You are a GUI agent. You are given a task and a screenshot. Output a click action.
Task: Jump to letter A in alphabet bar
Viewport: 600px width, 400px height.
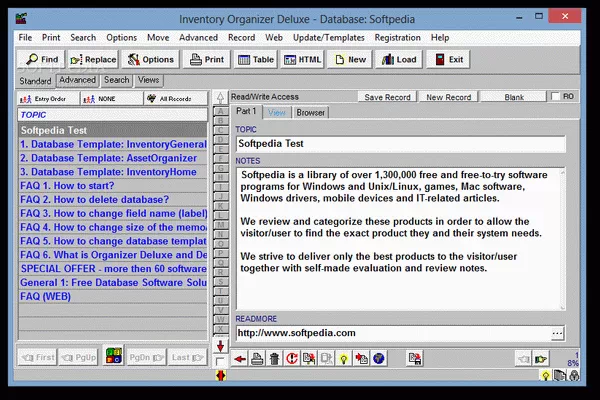pyautogui.click(x=220, y=111)
